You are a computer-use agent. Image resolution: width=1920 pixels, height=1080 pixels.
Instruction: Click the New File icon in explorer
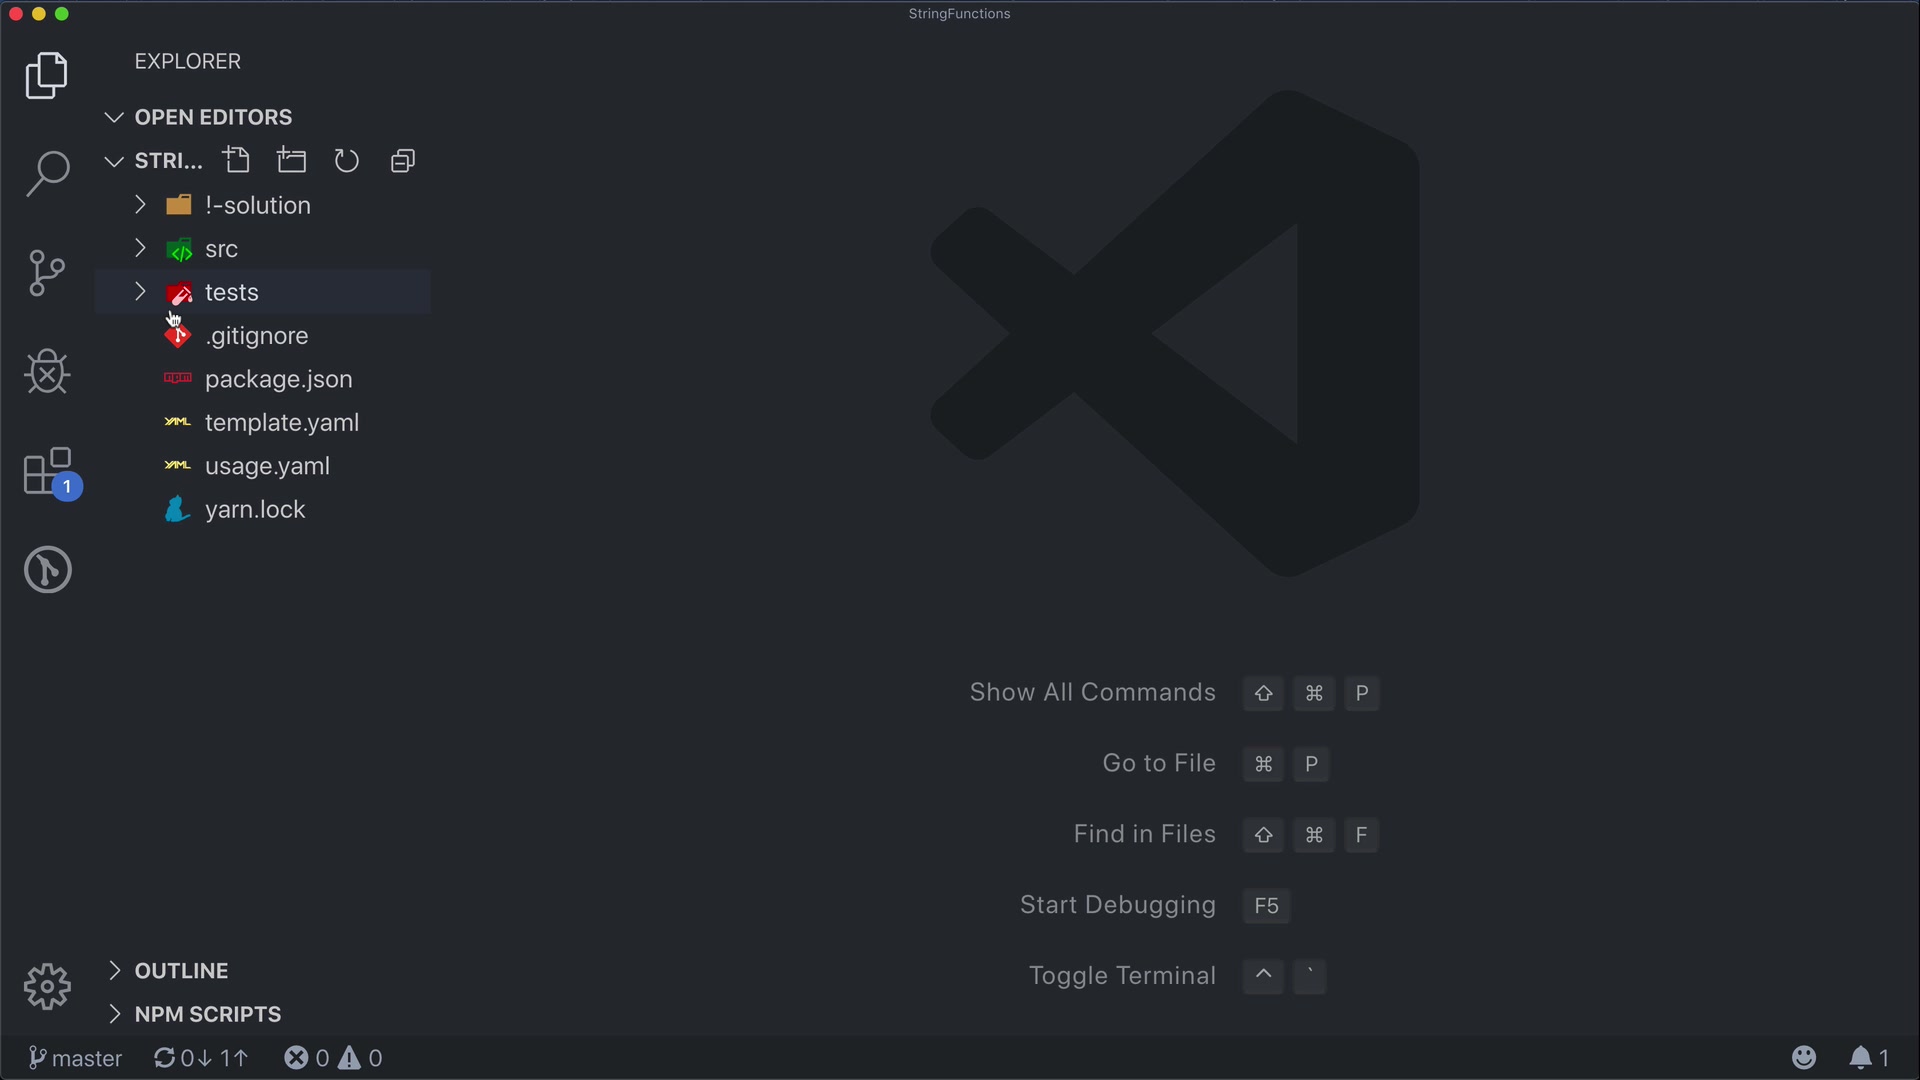pos(237,161)
